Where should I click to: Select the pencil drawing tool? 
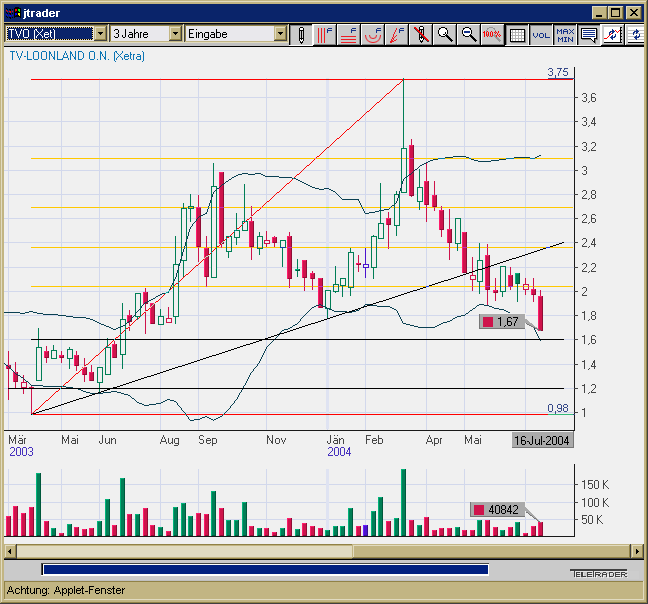[x=301, y=34]
